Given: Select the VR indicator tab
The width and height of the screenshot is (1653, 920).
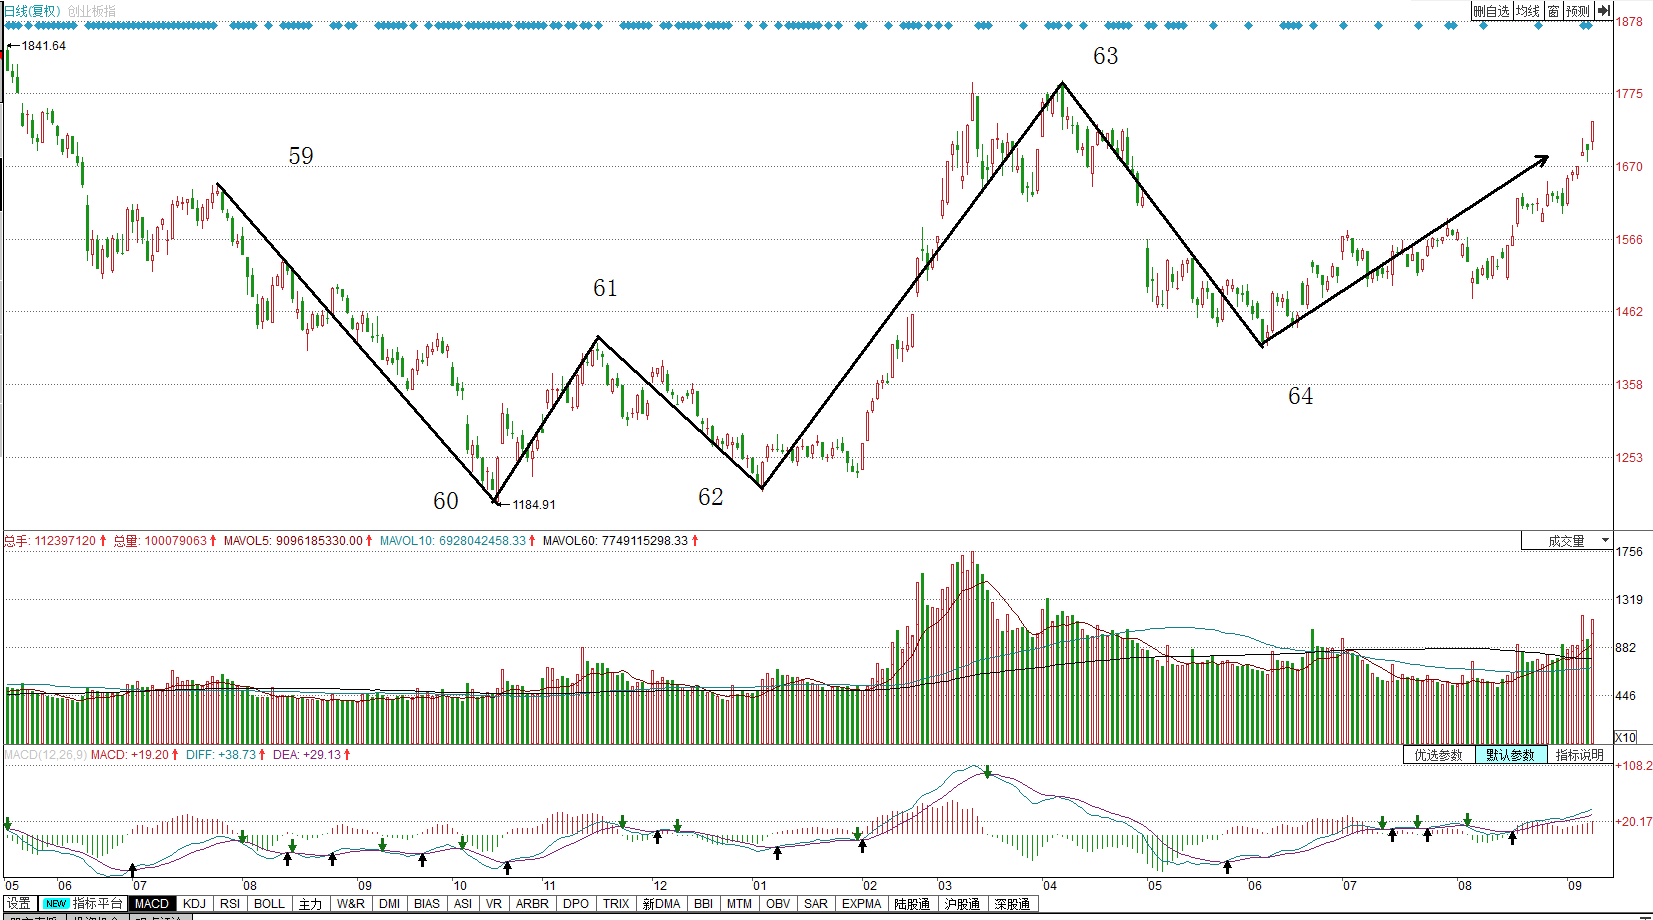Looking at the screenshot, I should tap(493, 903).
